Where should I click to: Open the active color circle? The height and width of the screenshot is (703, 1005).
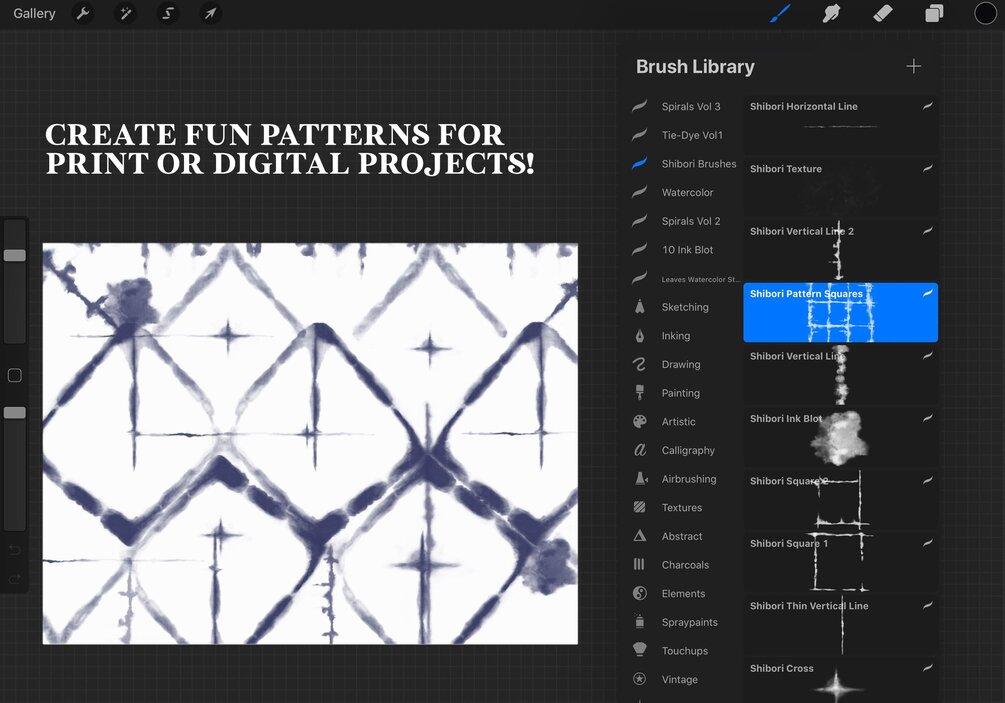click(x=985, y=13)
